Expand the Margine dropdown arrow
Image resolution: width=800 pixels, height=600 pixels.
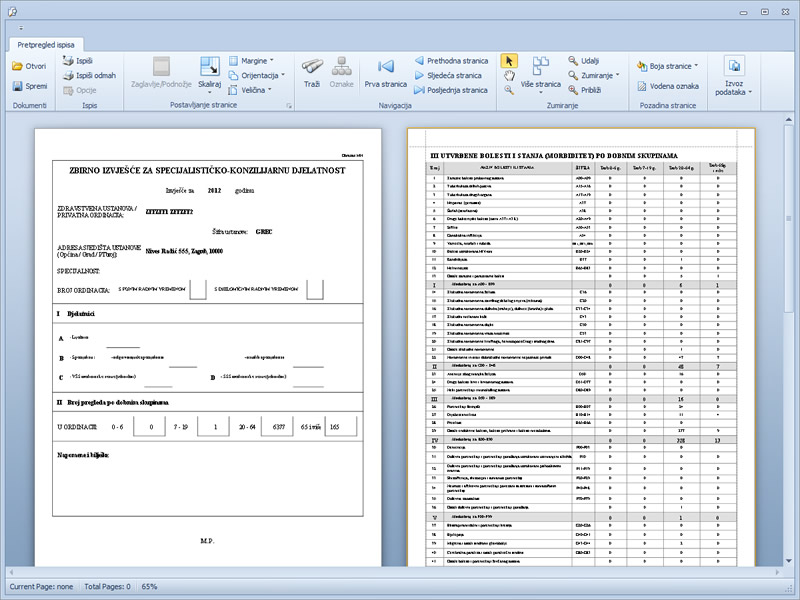click(271, 60)
